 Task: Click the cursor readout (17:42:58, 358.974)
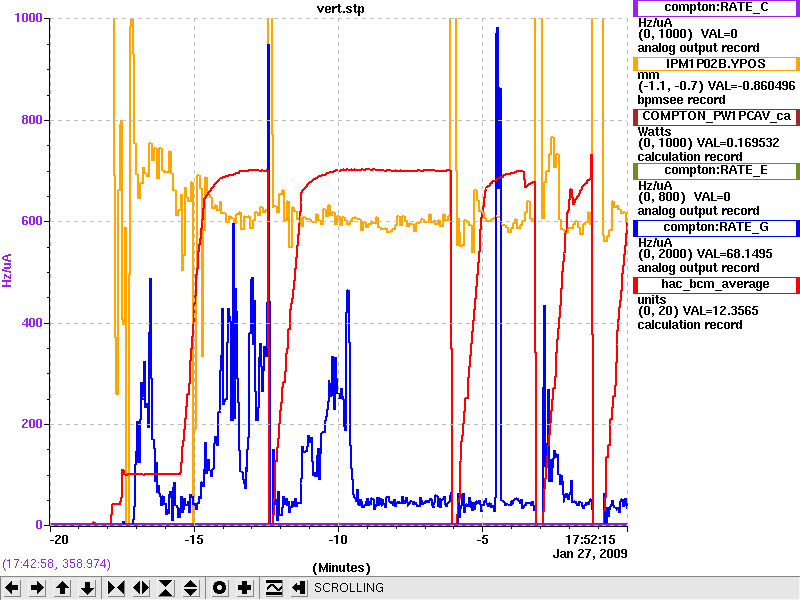pos(56,564)
